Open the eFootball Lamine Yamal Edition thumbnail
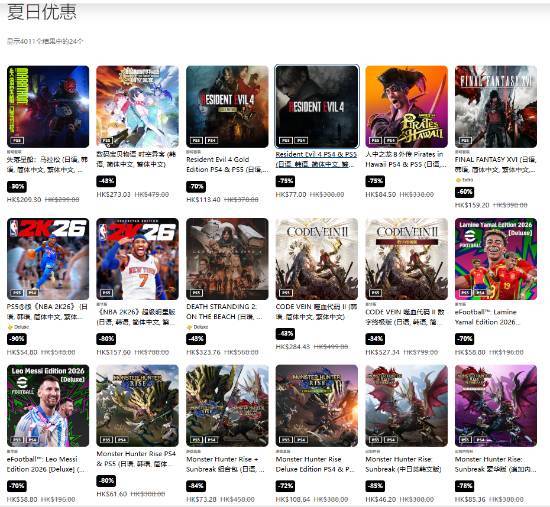550x507 pixels. pos(496,259)
